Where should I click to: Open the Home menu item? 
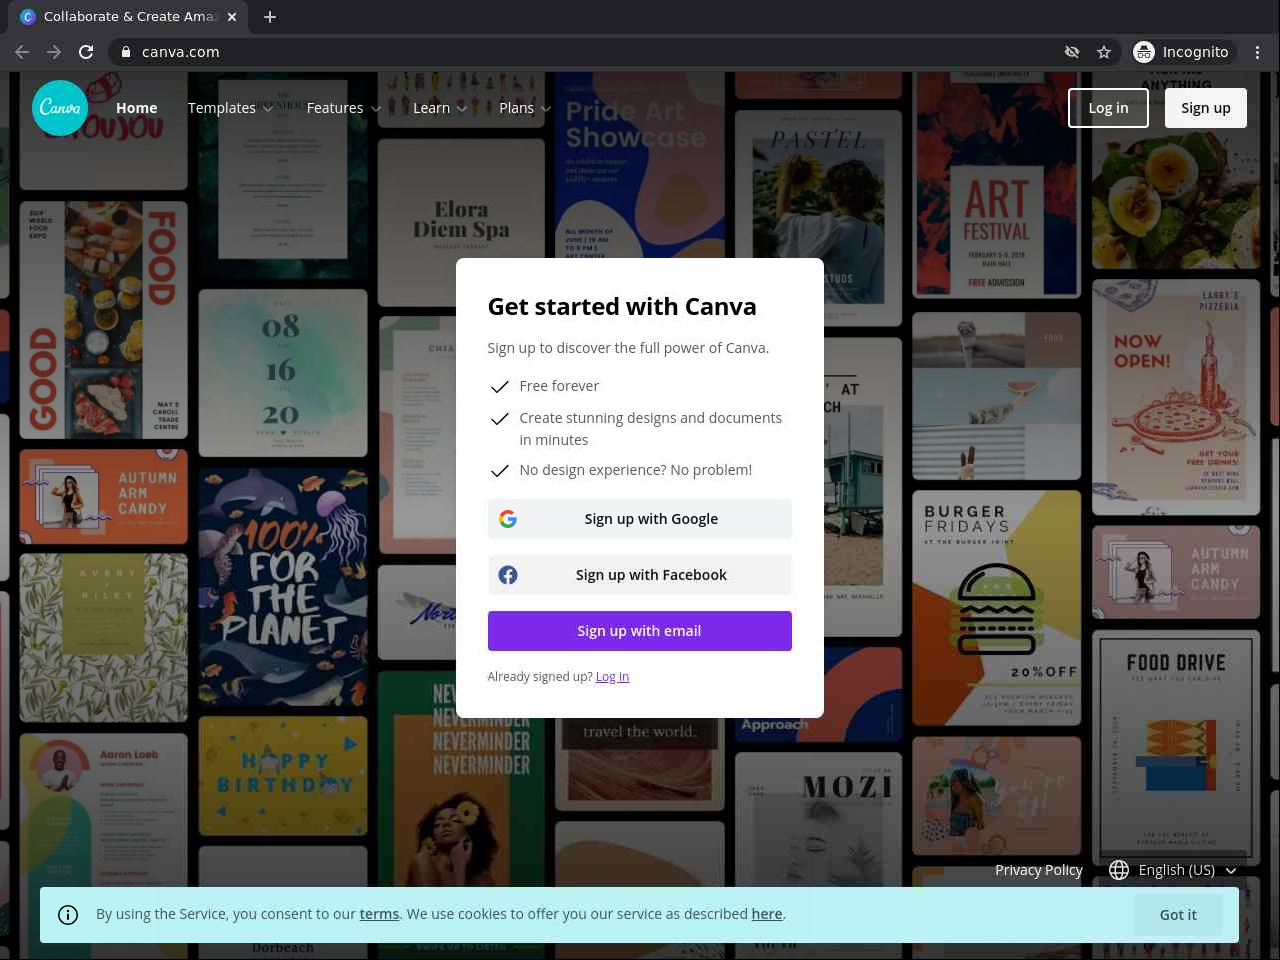(137, 108)
